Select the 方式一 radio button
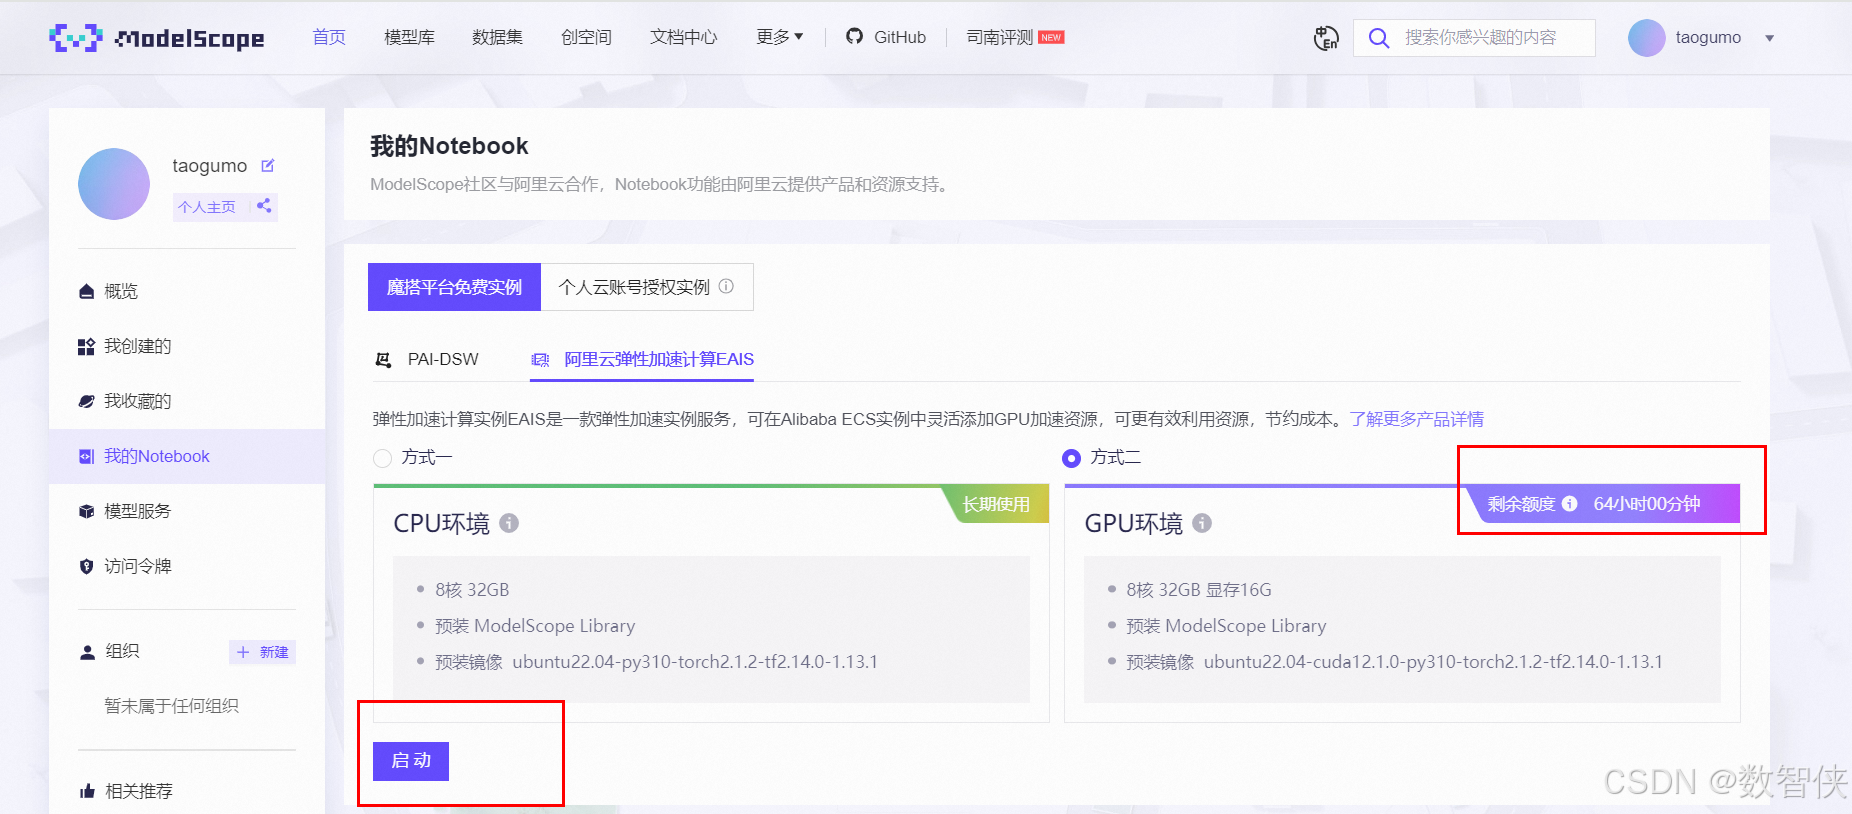Image resolution: width=1852 pixels, height=814 pixels. pos(382,458)
